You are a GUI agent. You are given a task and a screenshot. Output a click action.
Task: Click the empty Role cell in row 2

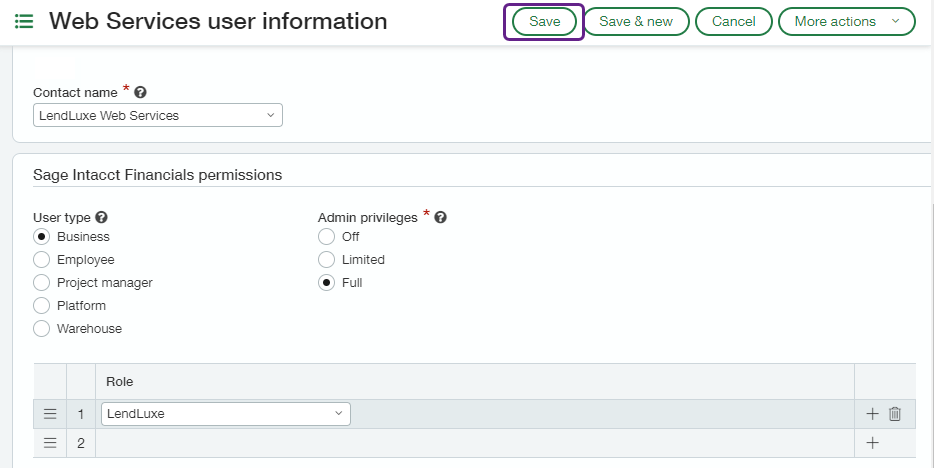(474, 443)
